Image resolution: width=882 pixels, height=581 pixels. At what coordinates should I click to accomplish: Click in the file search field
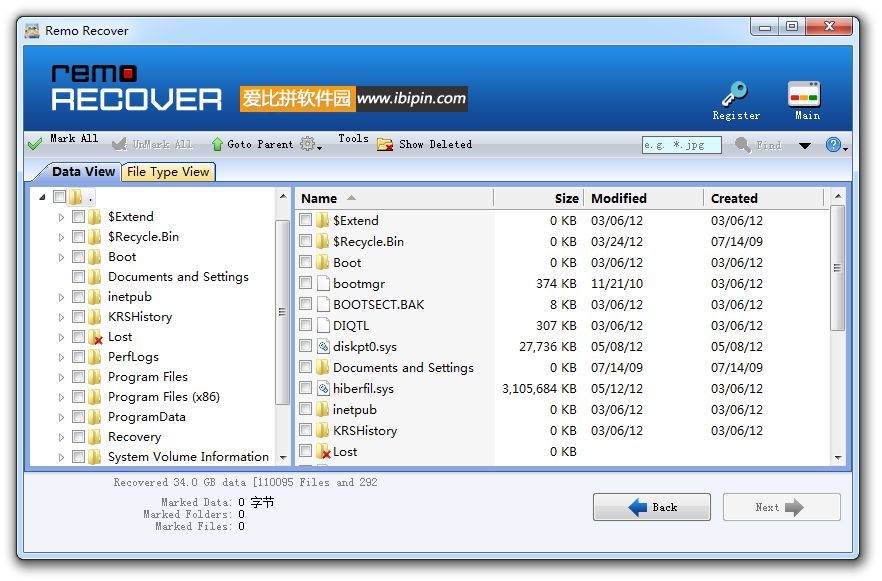(681, 145)
